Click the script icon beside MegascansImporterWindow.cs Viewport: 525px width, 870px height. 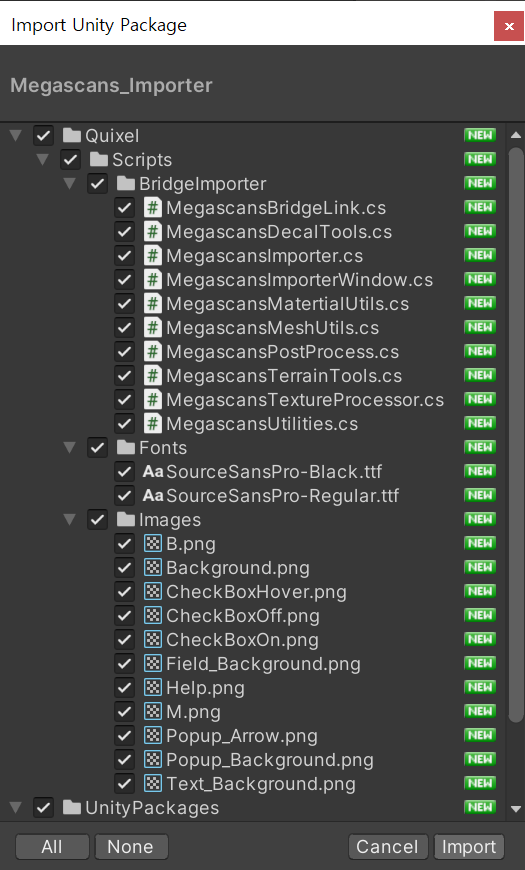coord(153,280)
